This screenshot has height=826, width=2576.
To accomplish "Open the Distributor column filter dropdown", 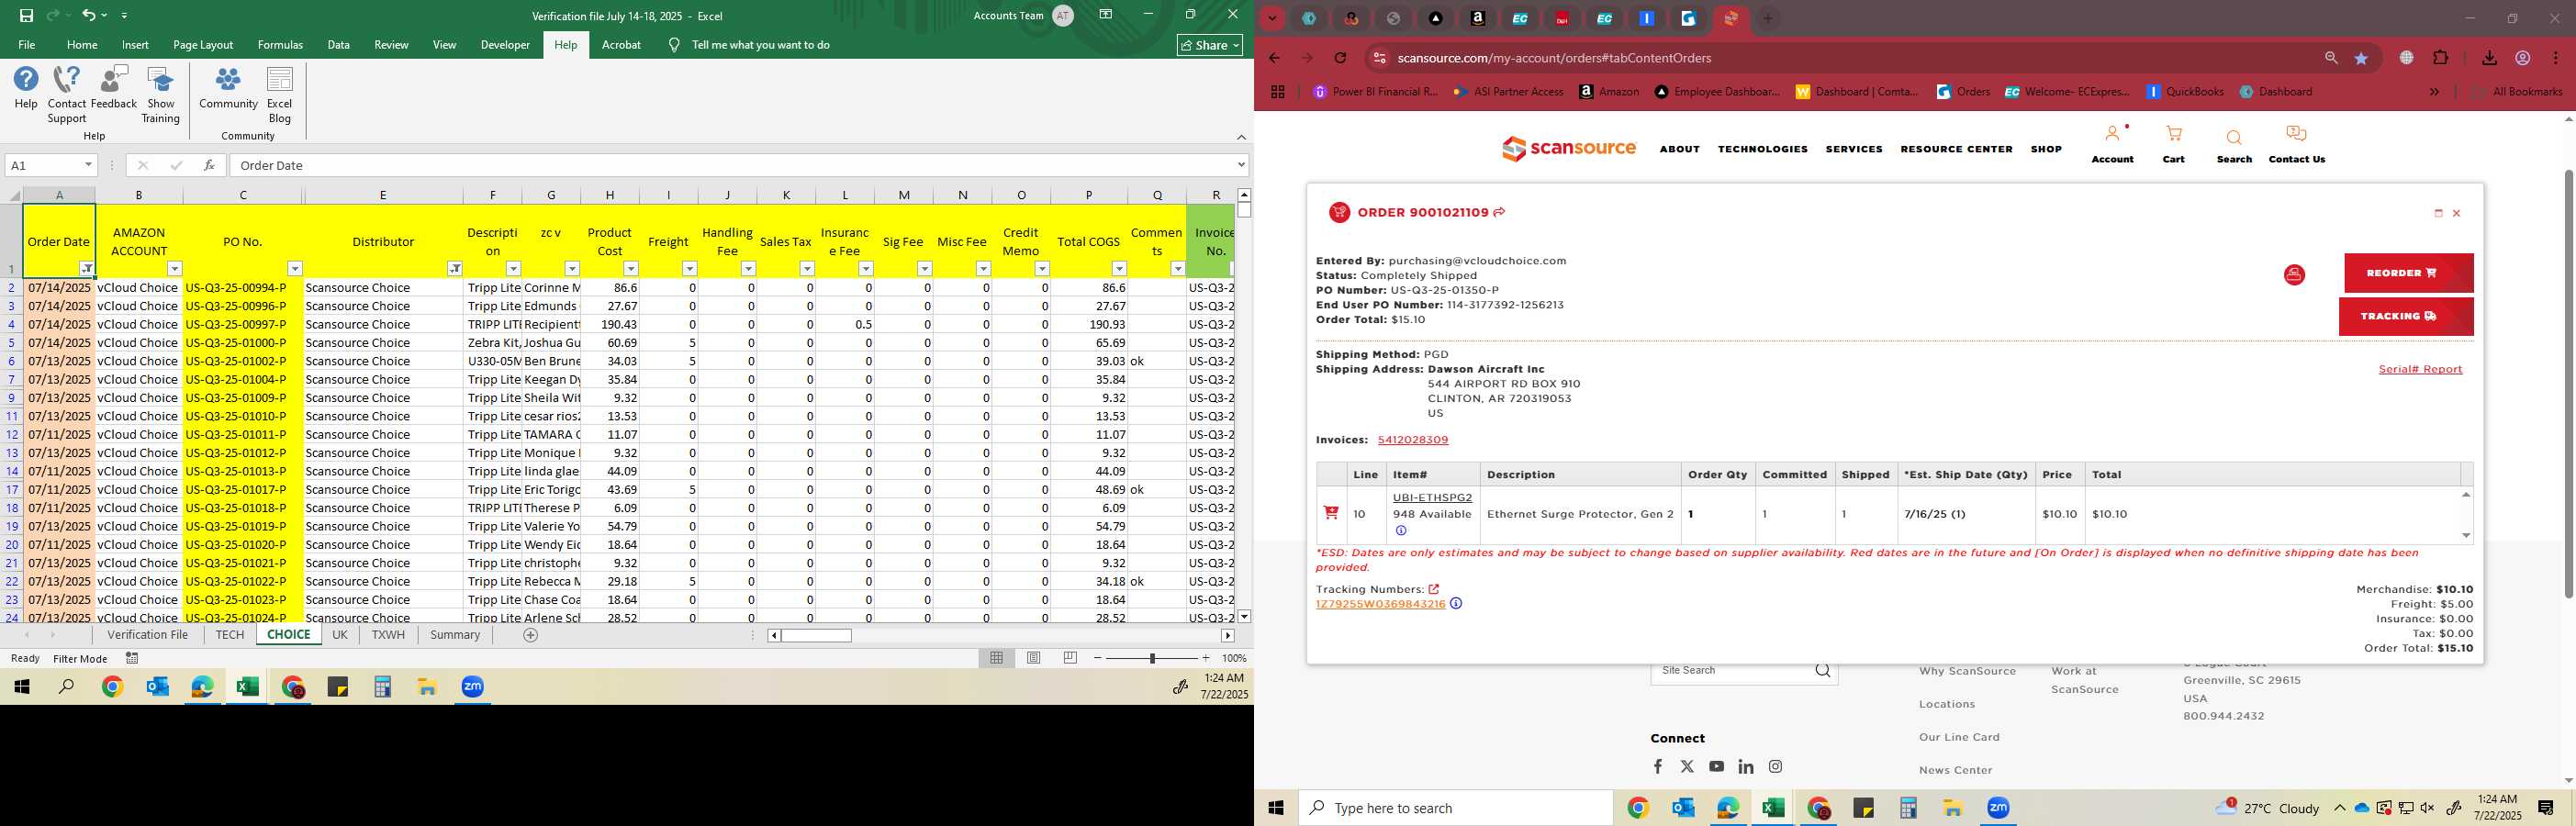I will pyautogui.click(x=455, y=268).
